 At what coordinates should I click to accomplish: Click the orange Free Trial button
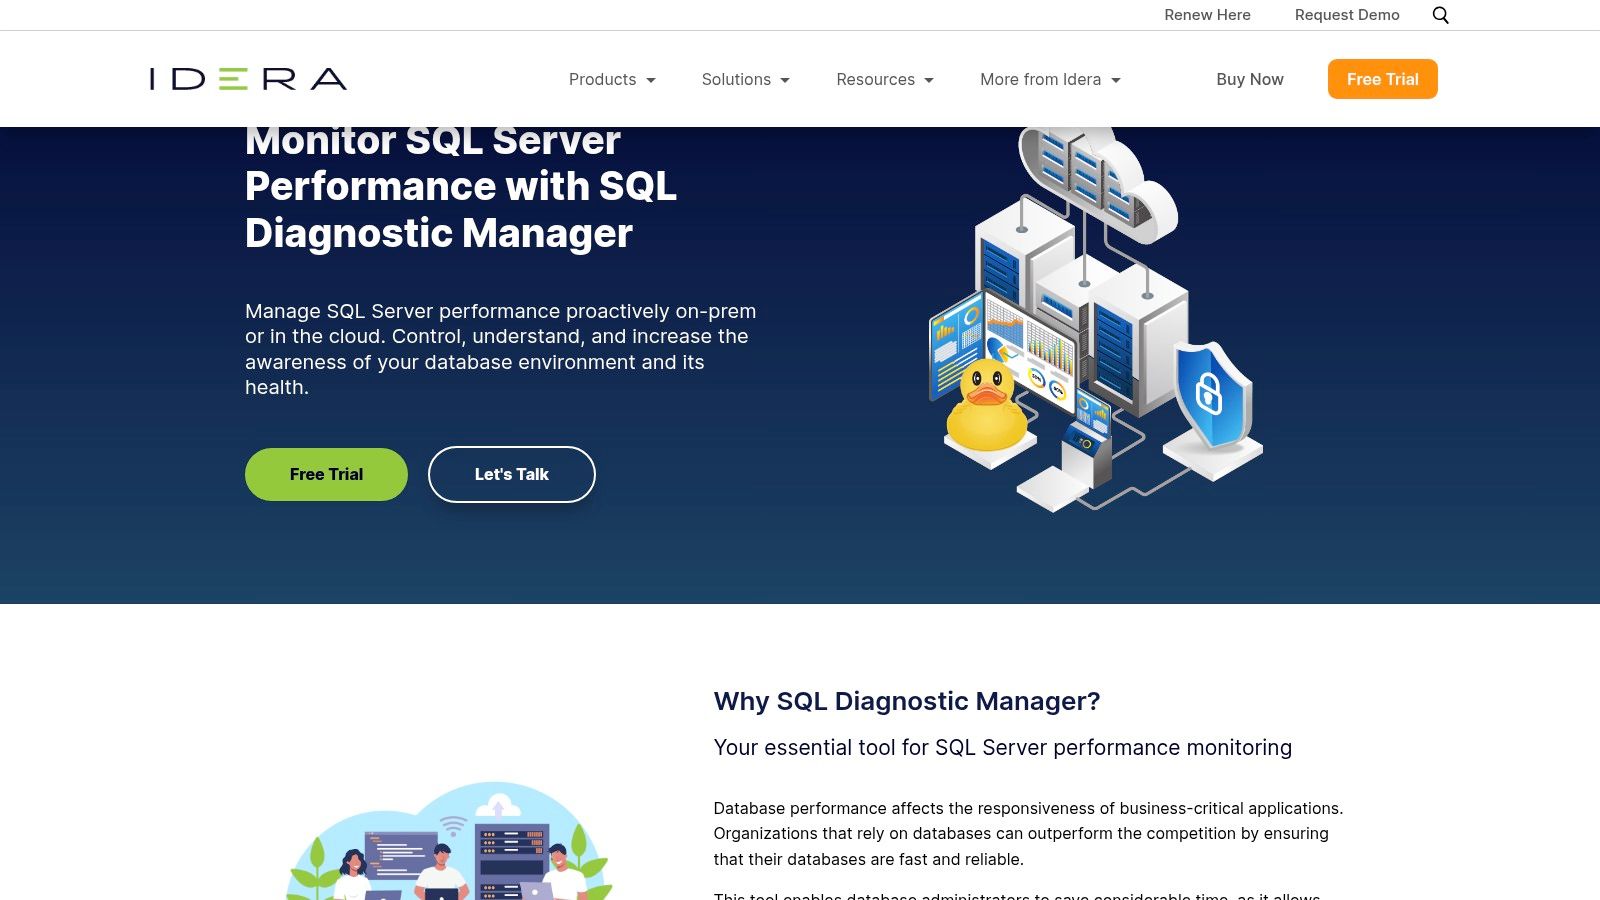point(1382,79)
